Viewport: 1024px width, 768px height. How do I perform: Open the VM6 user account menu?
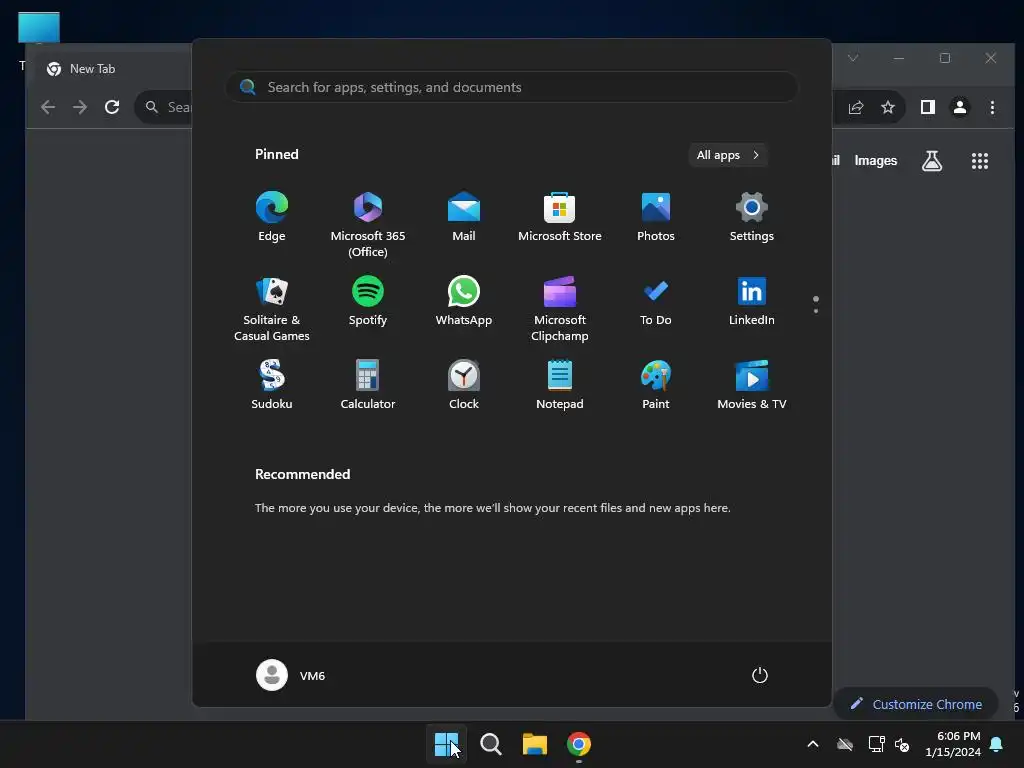tap(291, 675)
